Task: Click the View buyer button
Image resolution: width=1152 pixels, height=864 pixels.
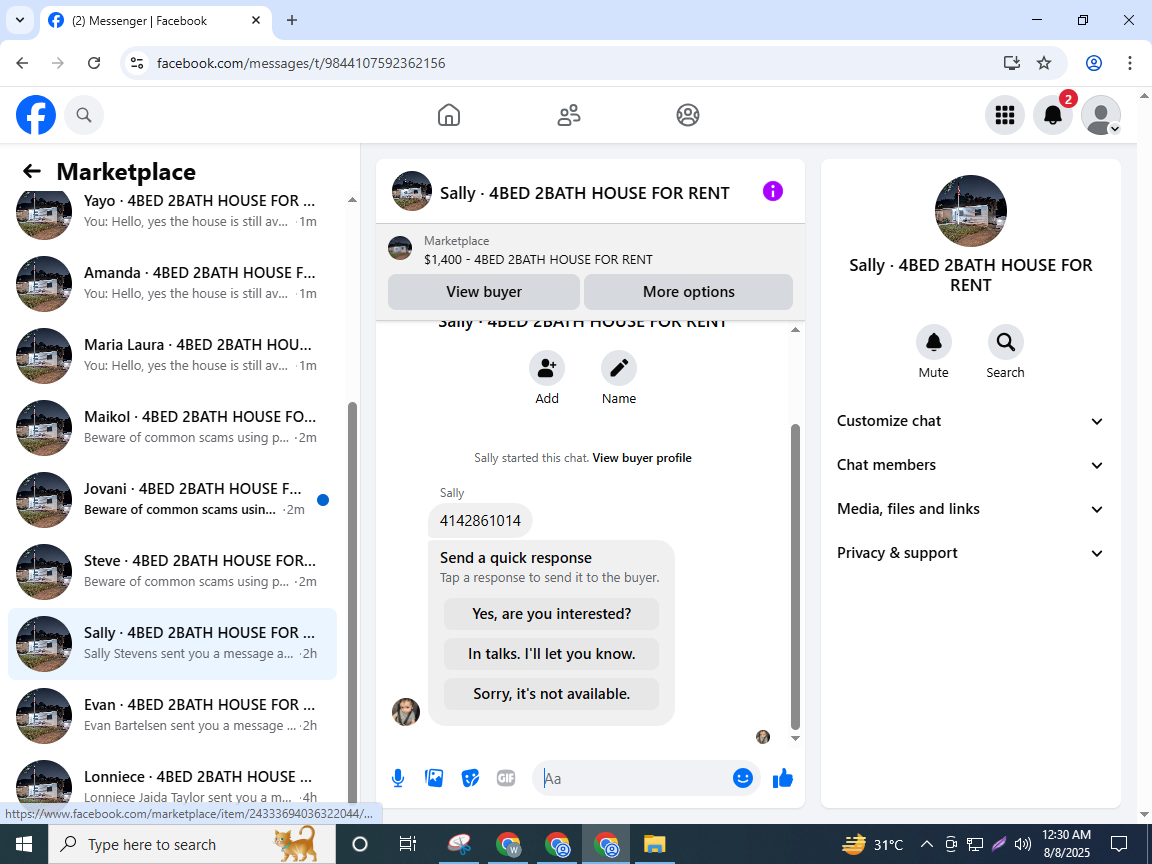Action: 484,292
